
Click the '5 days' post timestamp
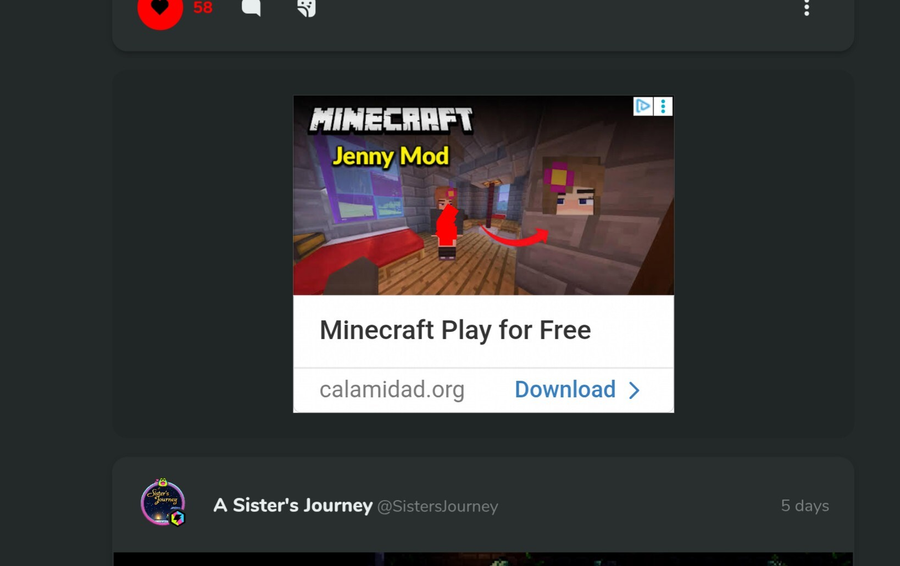click(x=805, y=506)
